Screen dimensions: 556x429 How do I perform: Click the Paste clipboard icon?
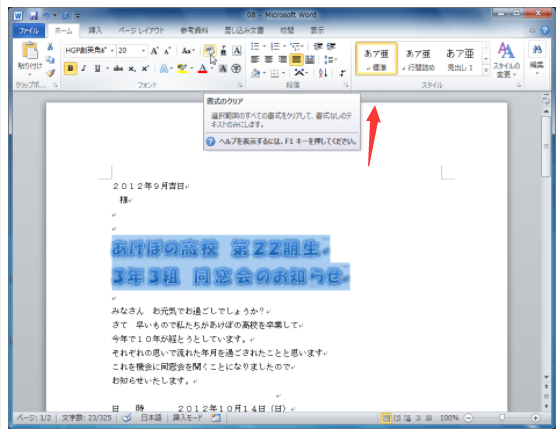[x=30, y=50]
